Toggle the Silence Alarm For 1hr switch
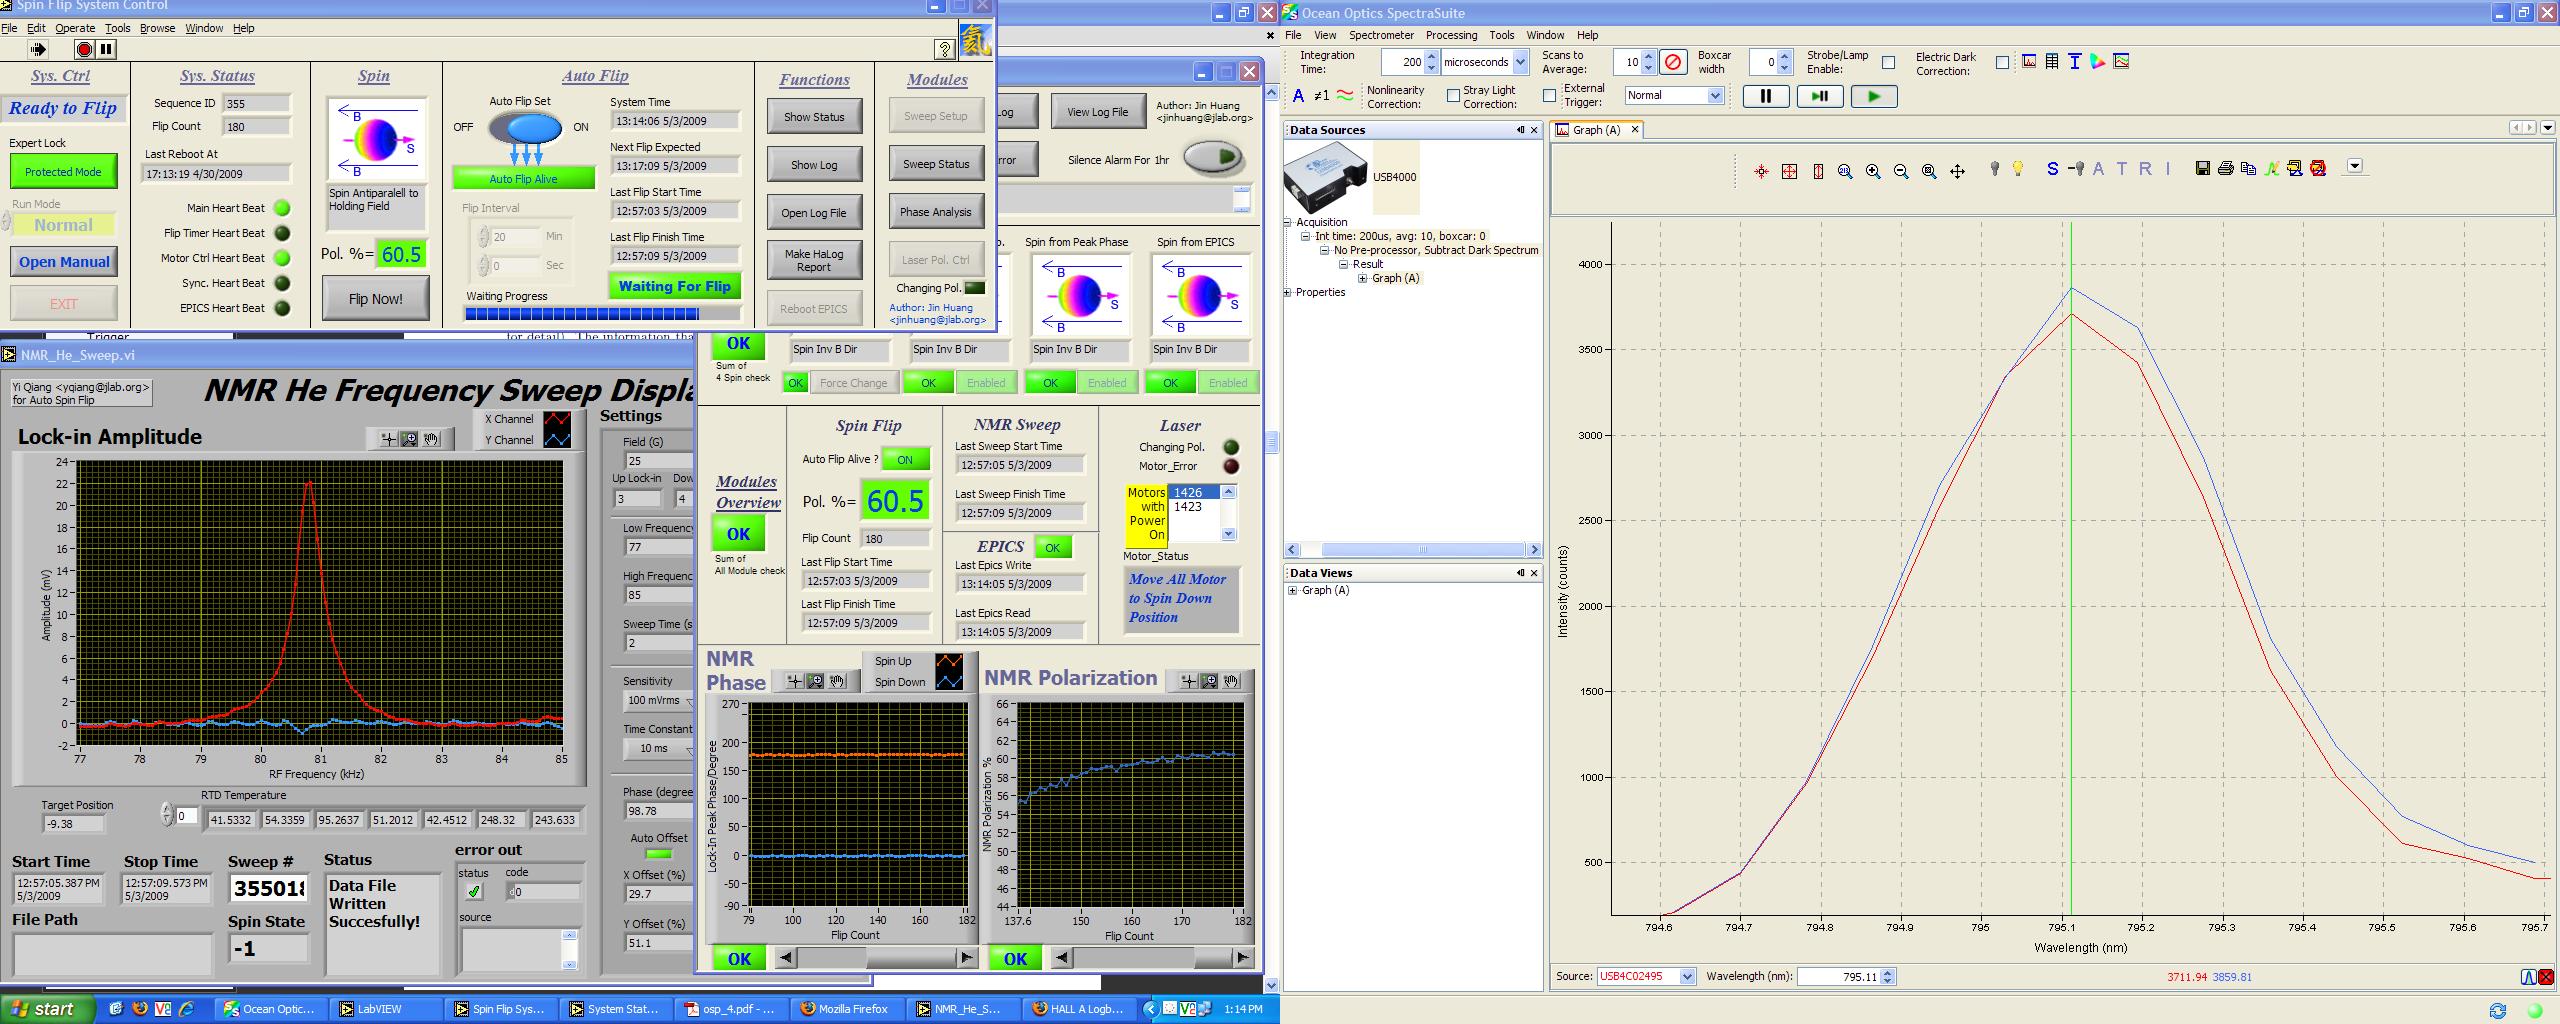 pos(1213,157)
